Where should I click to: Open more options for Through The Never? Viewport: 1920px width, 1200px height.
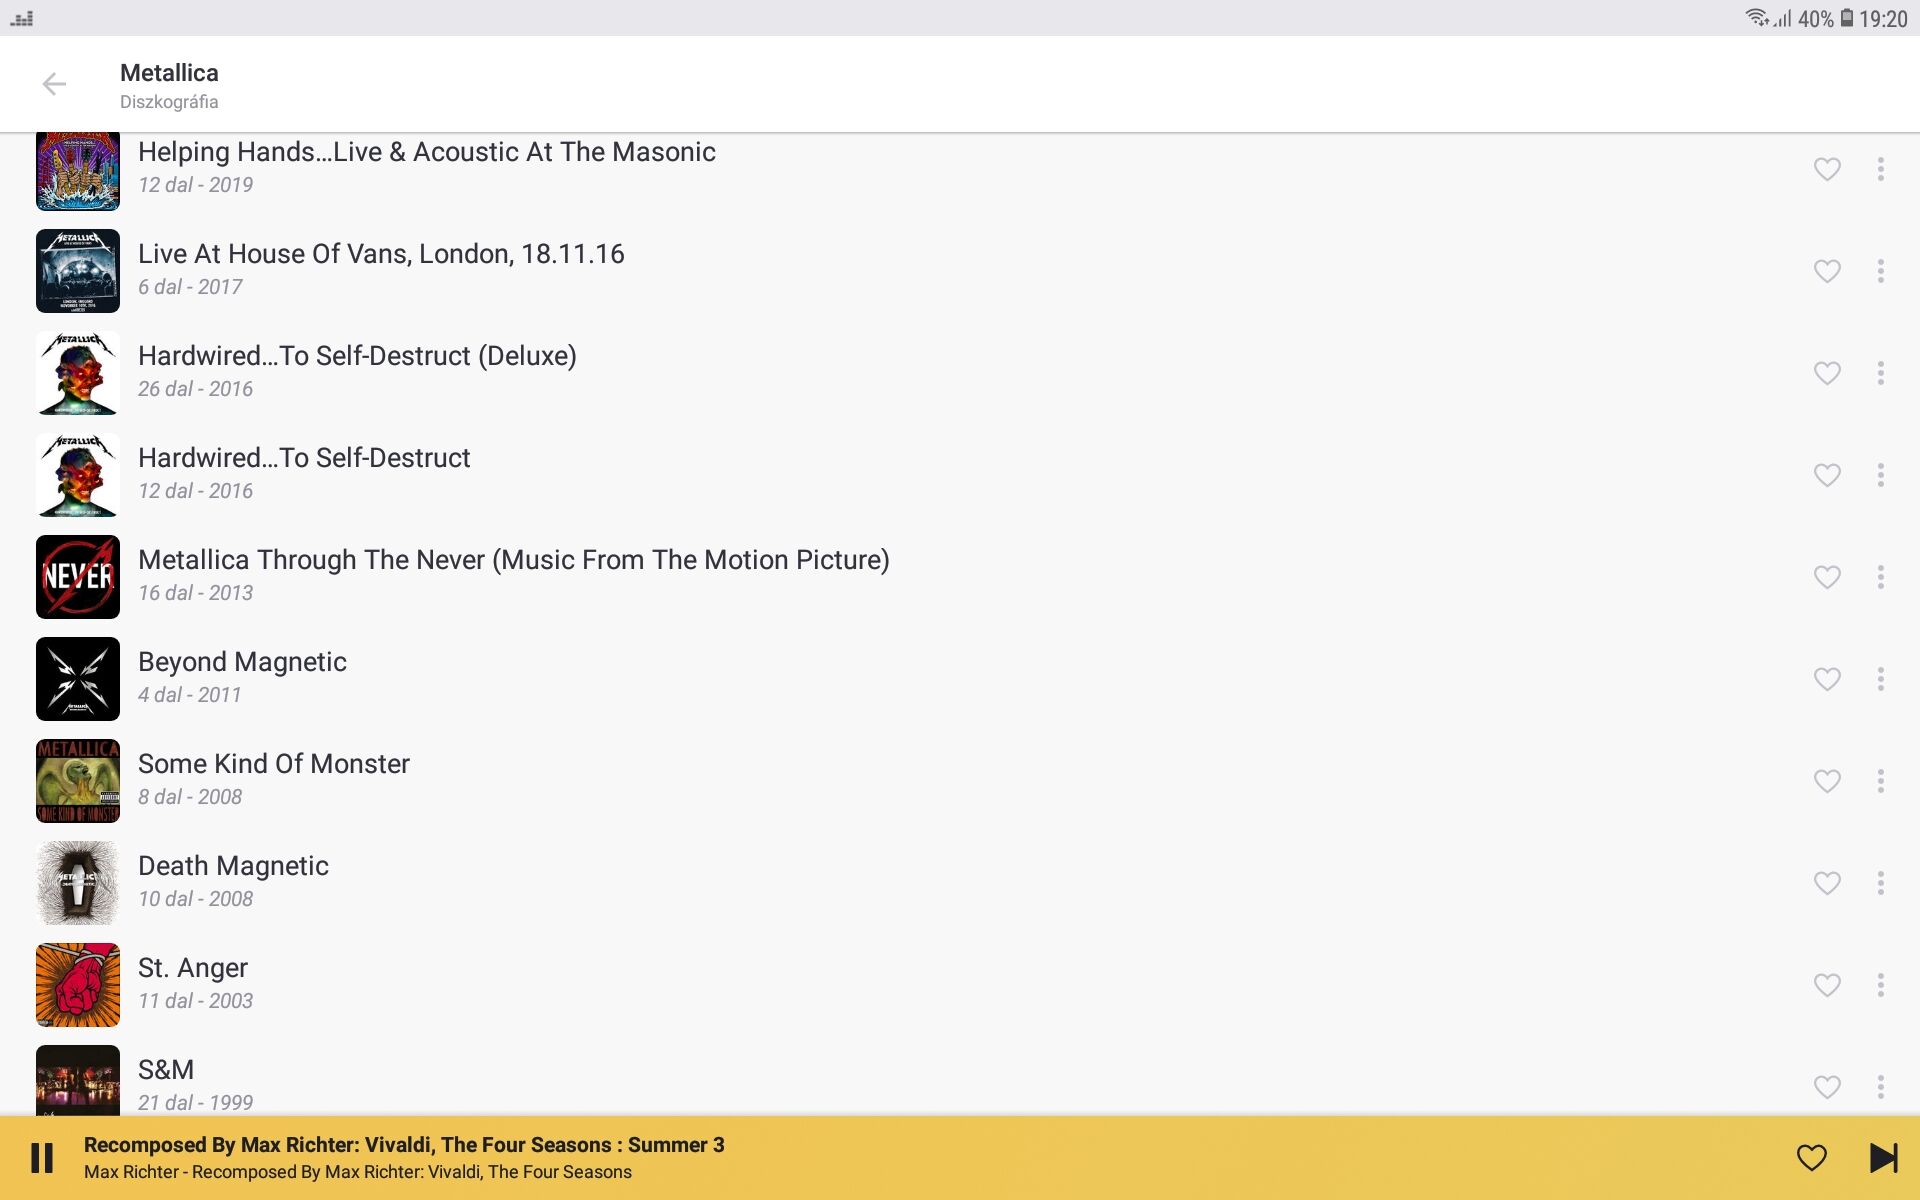coord(1881,577)
